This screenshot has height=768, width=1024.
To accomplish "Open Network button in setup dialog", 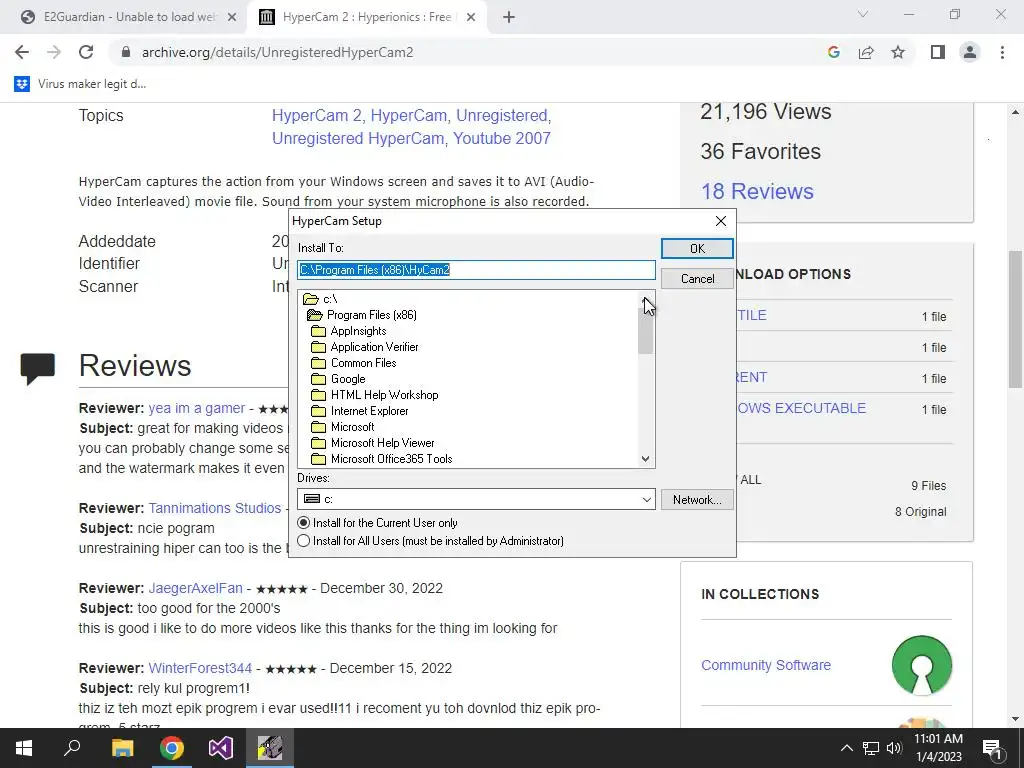I will [x=697, y=500].
